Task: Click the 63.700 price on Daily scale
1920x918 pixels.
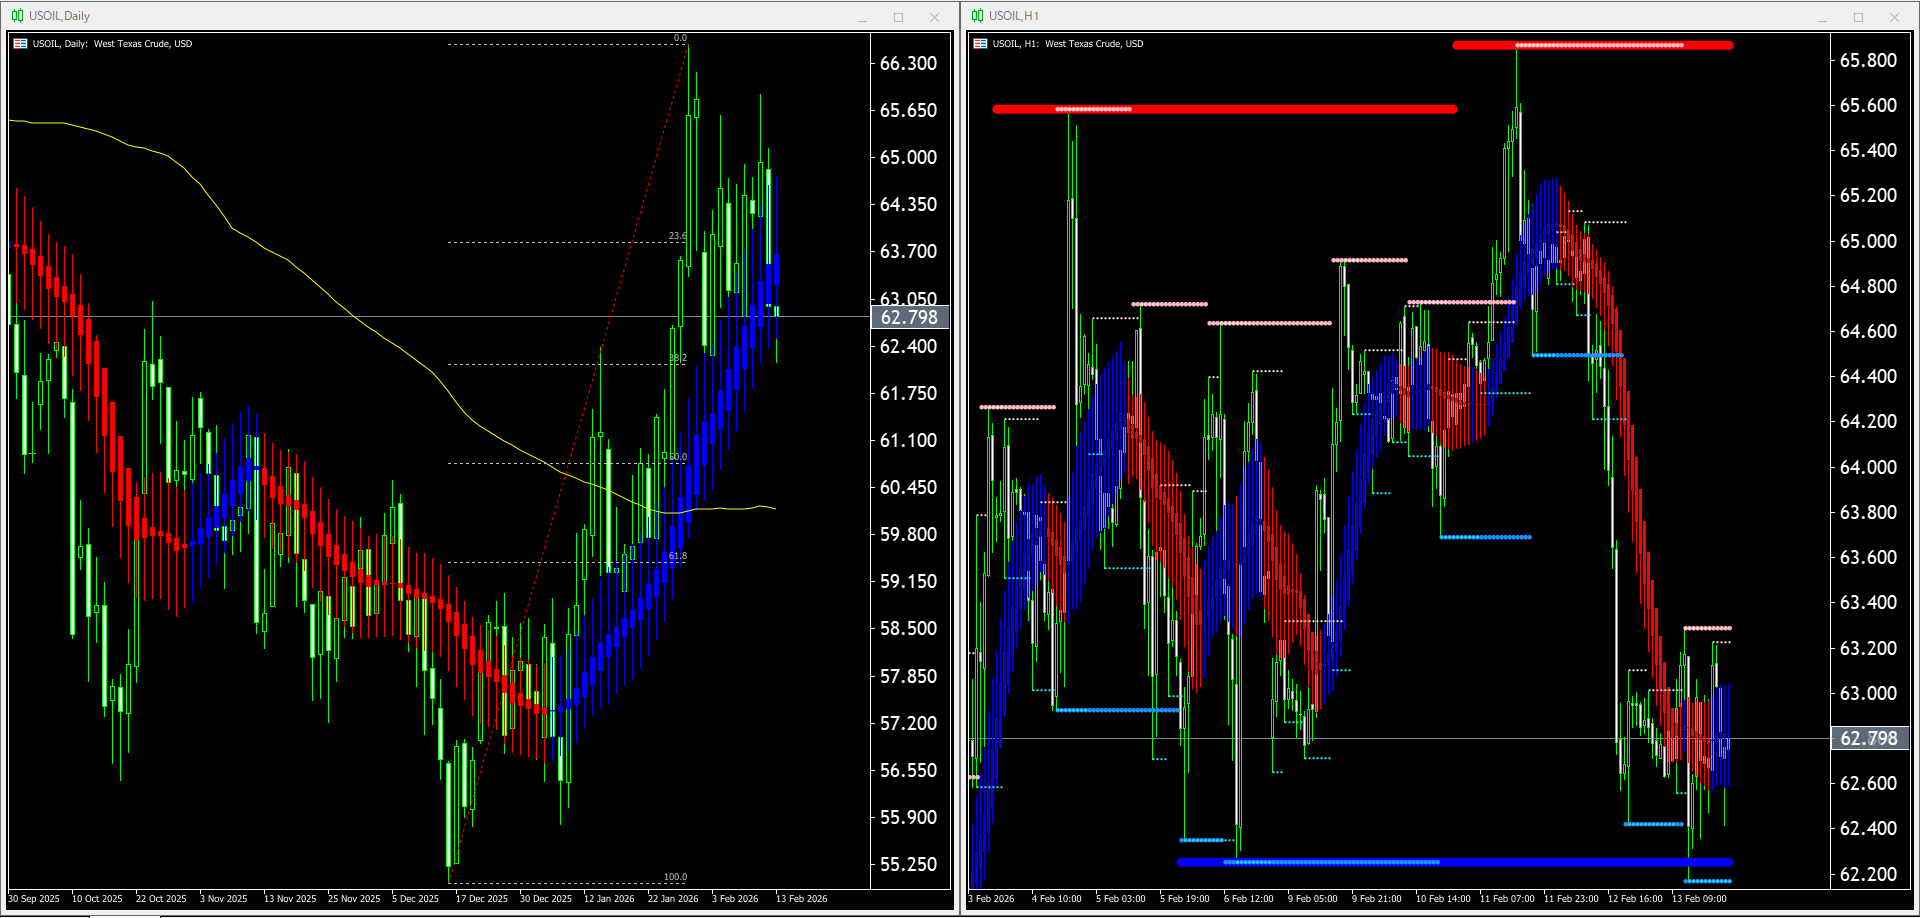Action: point(908,251)
